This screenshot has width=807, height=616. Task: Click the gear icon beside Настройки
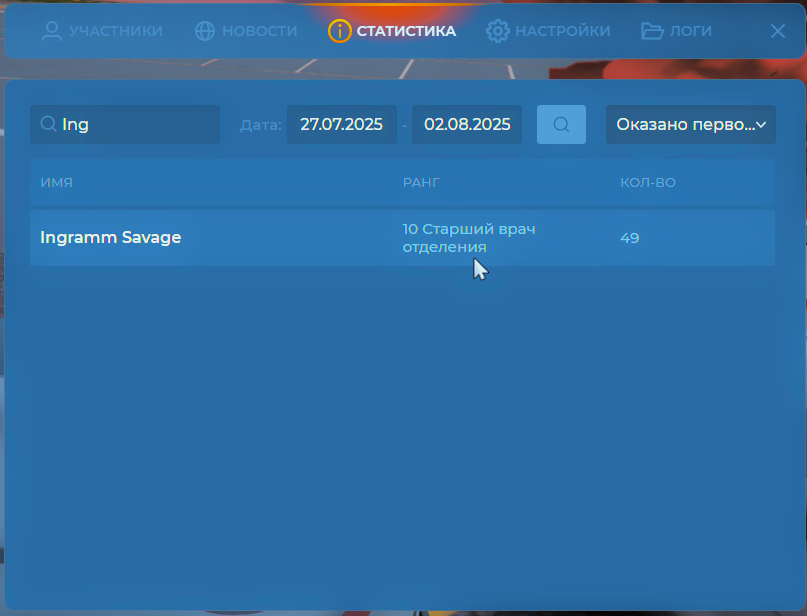pos(497,31)
